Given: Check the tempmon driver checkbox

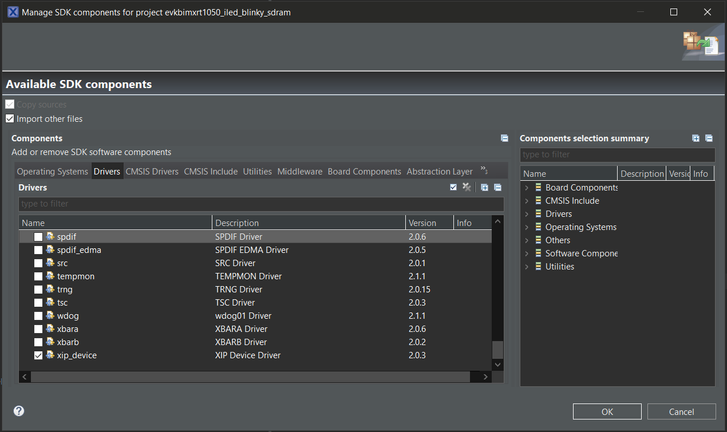Looking at the screenshot, I should [38, 276].
